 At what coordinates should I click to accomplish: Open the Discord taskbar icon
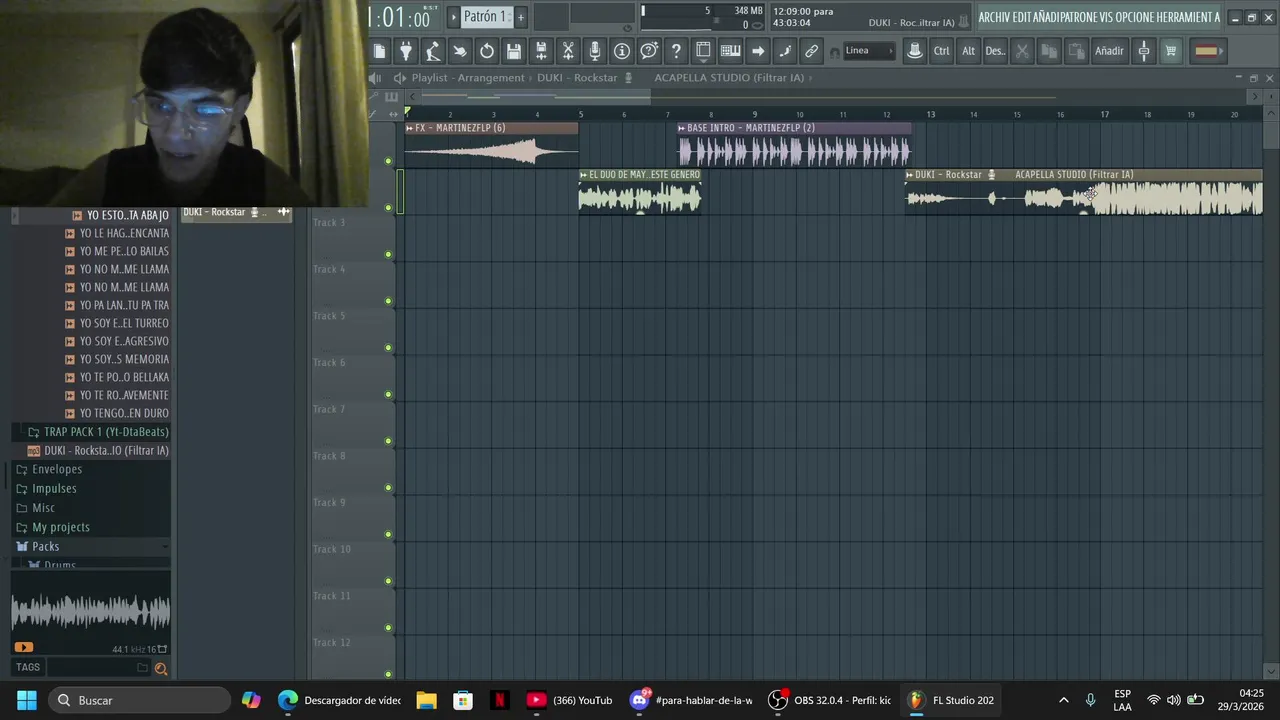pyautogui.click(x=640, y=700)
